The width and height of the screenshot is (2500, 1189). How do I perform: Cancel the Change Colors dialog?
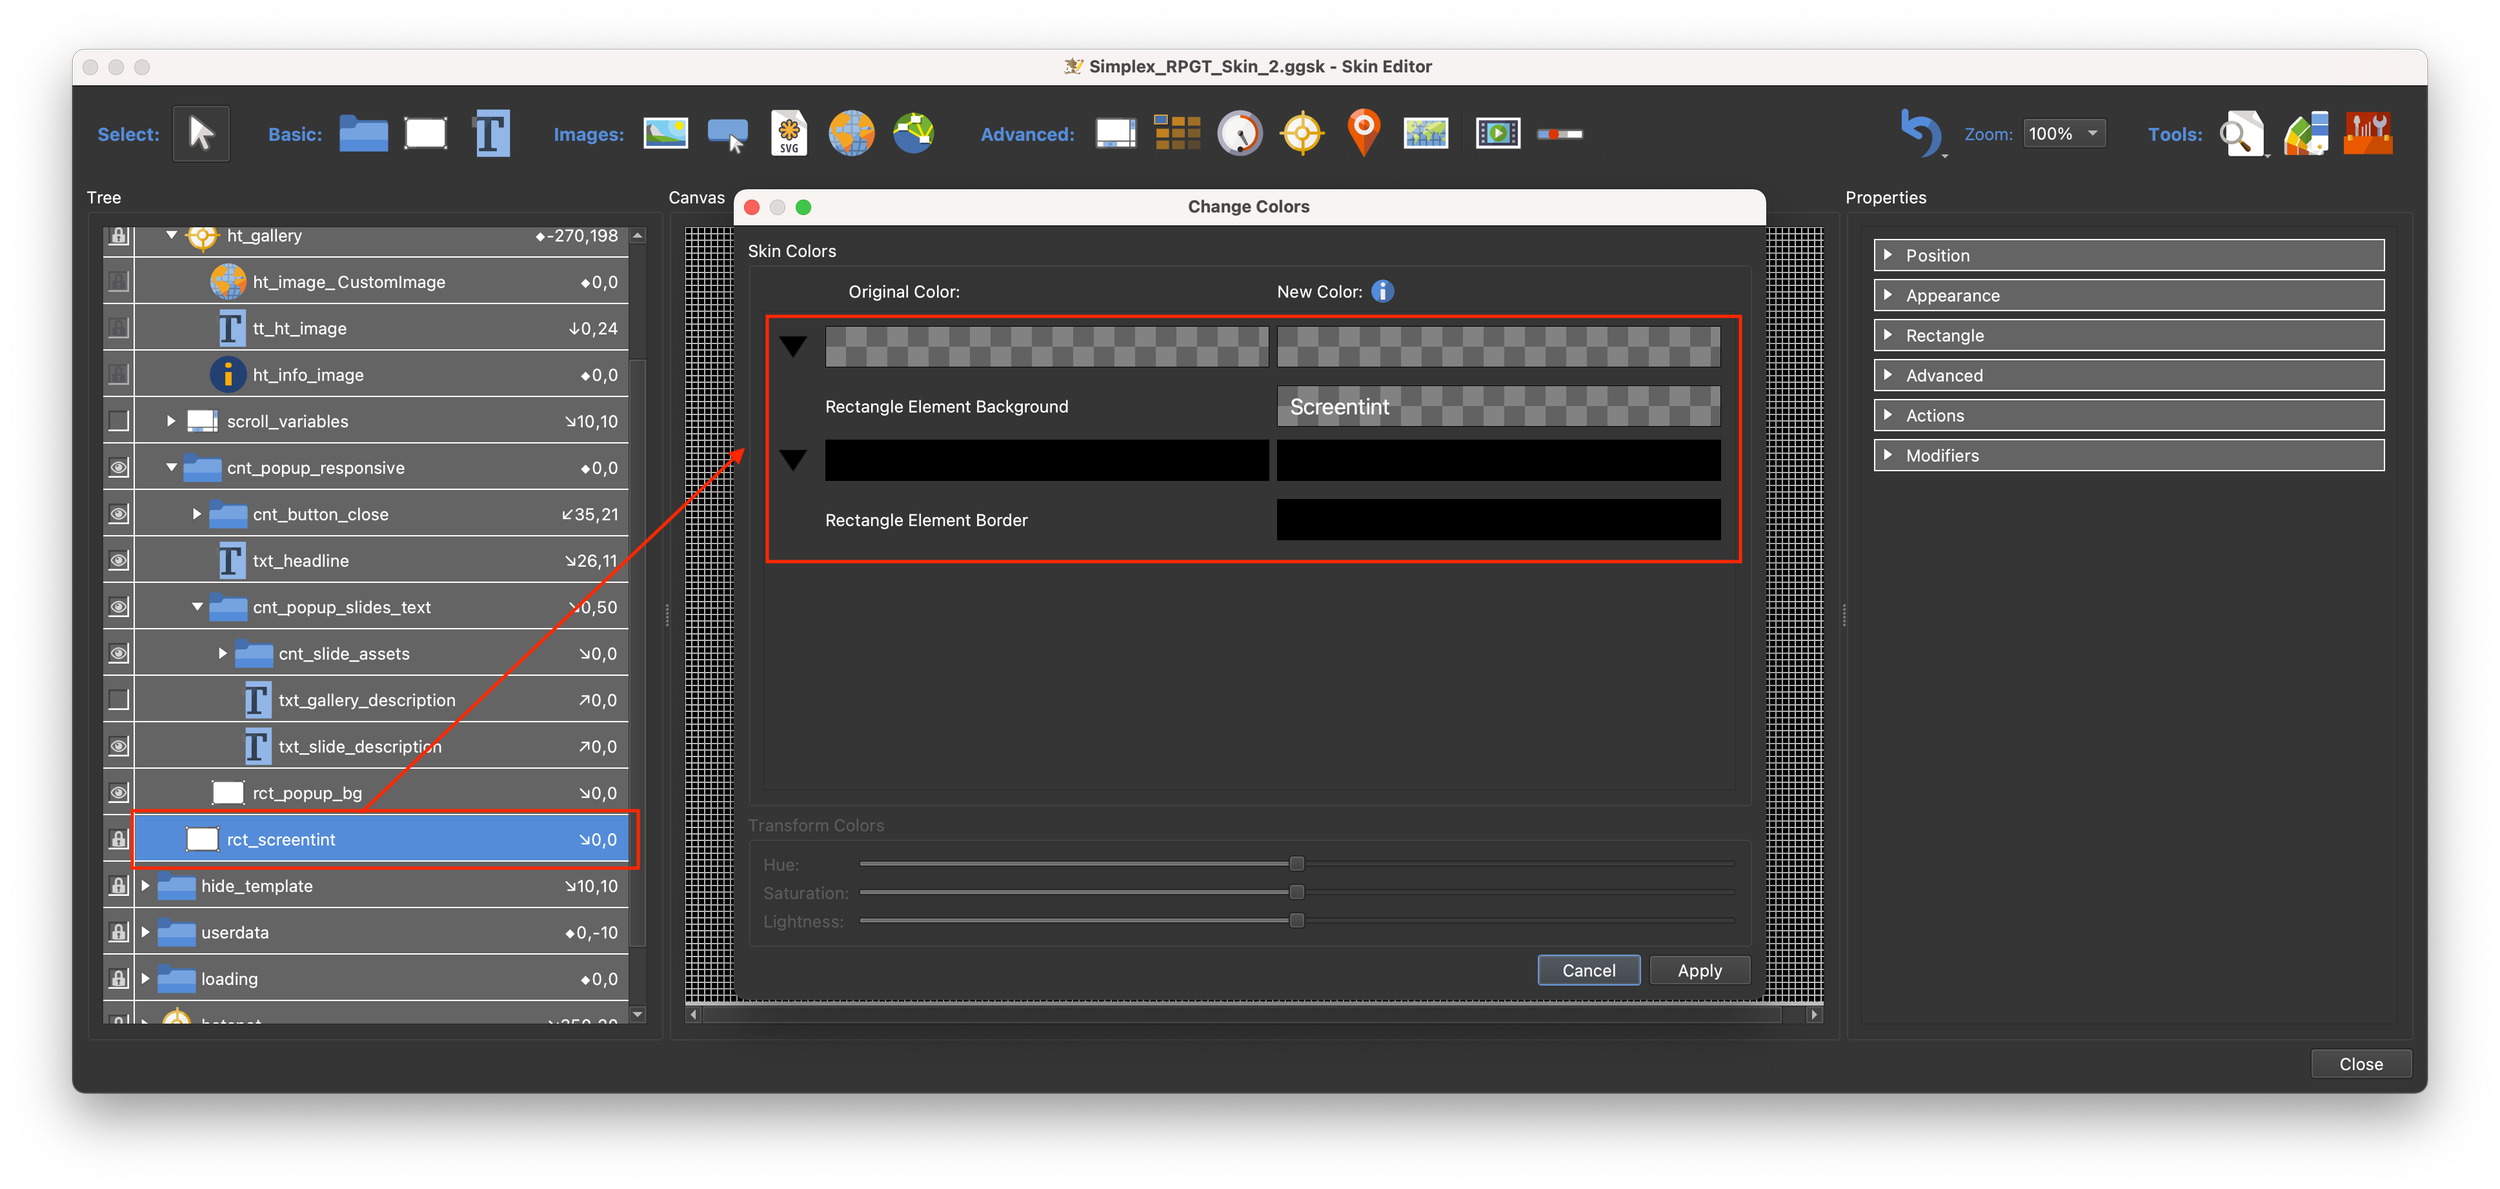[x=1588, y=970]
